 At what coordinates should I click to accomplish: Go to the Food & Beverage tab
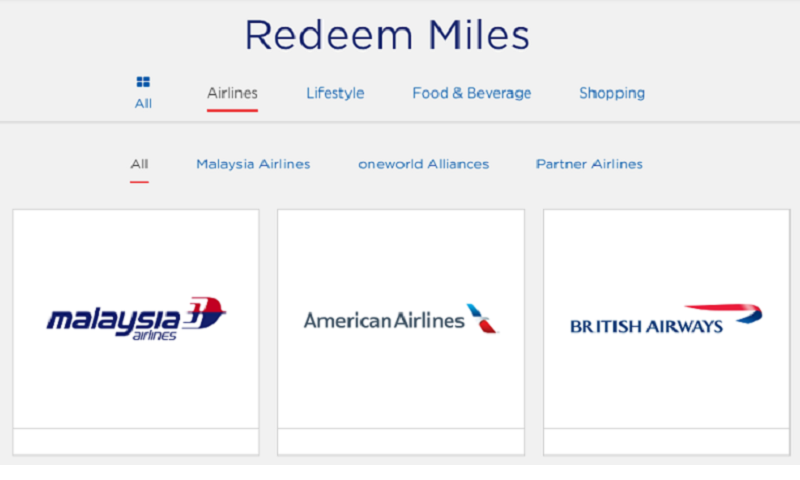tap(471, 93)
